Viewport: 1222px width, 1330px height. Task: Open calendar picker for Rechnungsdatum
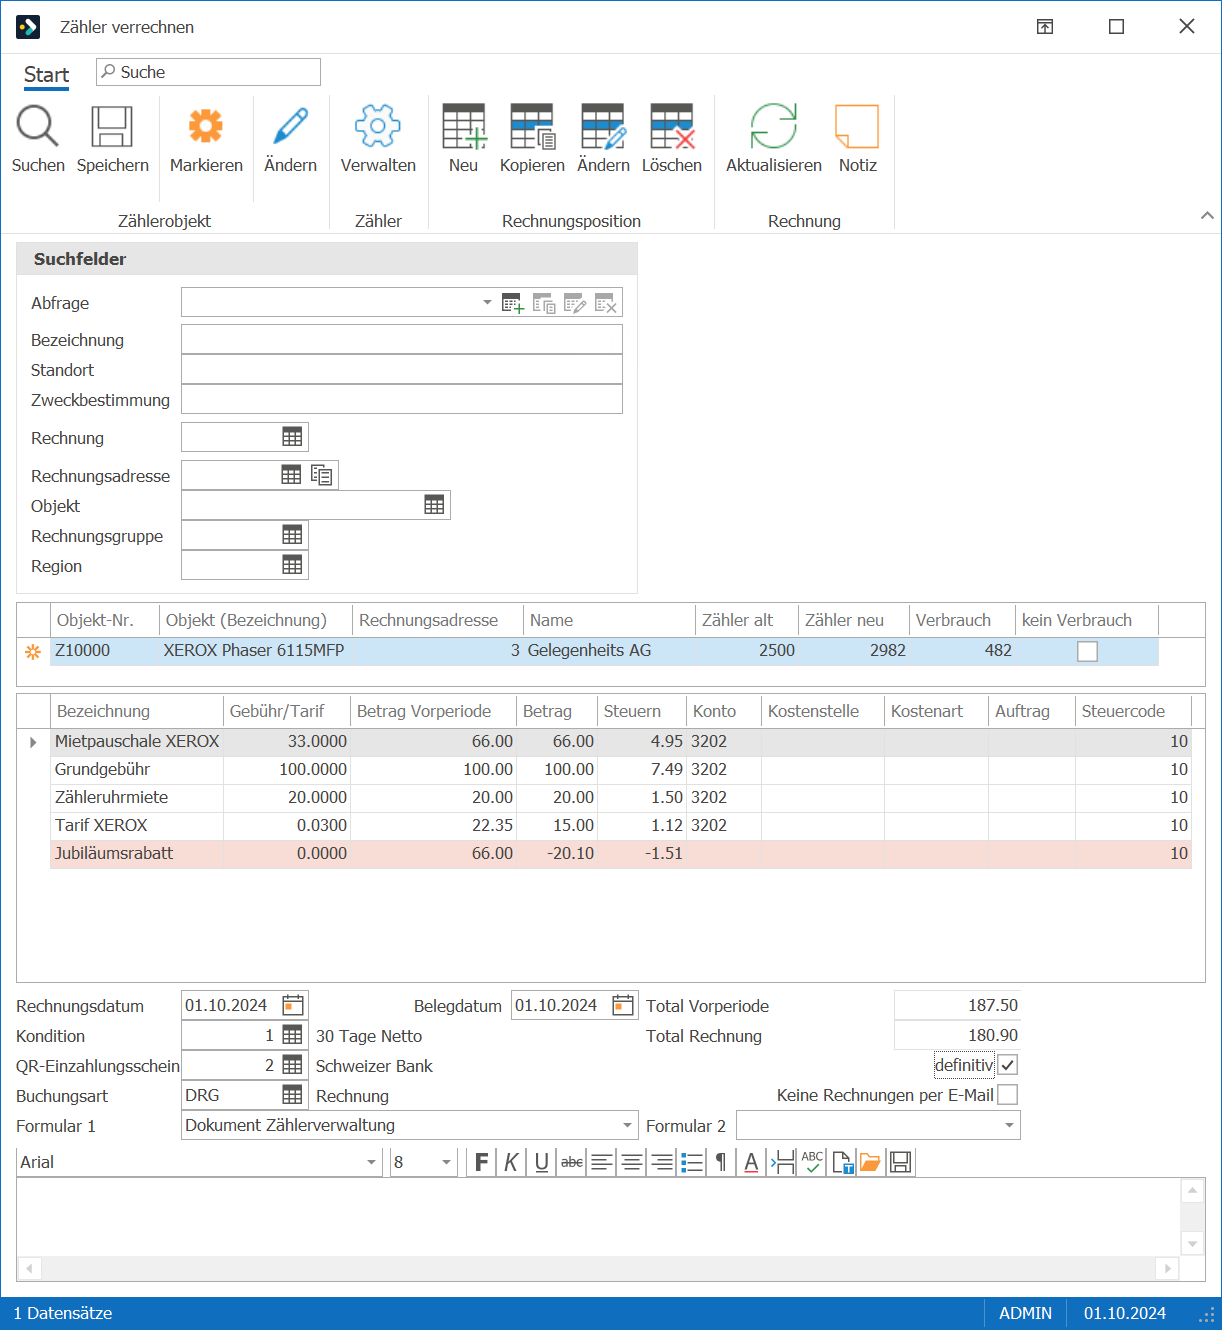tap(293, 1005)
